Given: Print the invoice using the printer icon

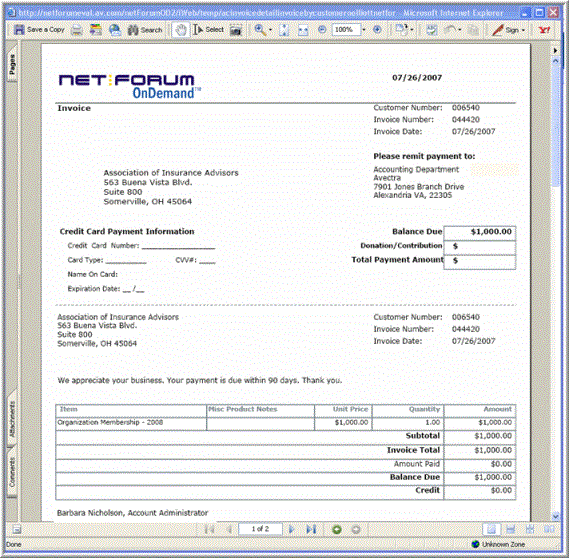Looking at the screenshot, I should [77, 30].
